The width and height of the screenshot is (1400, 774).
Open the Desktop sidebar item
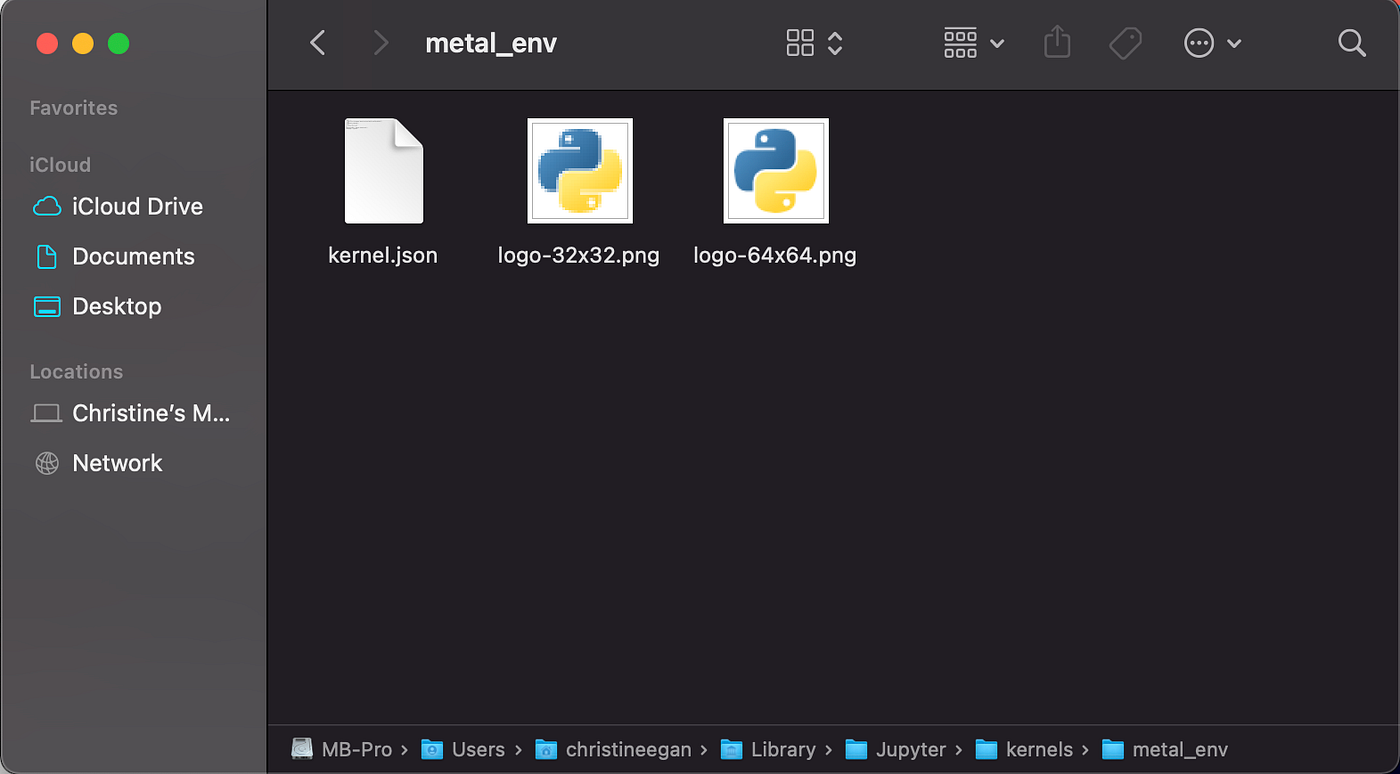[x=117, y=306]
